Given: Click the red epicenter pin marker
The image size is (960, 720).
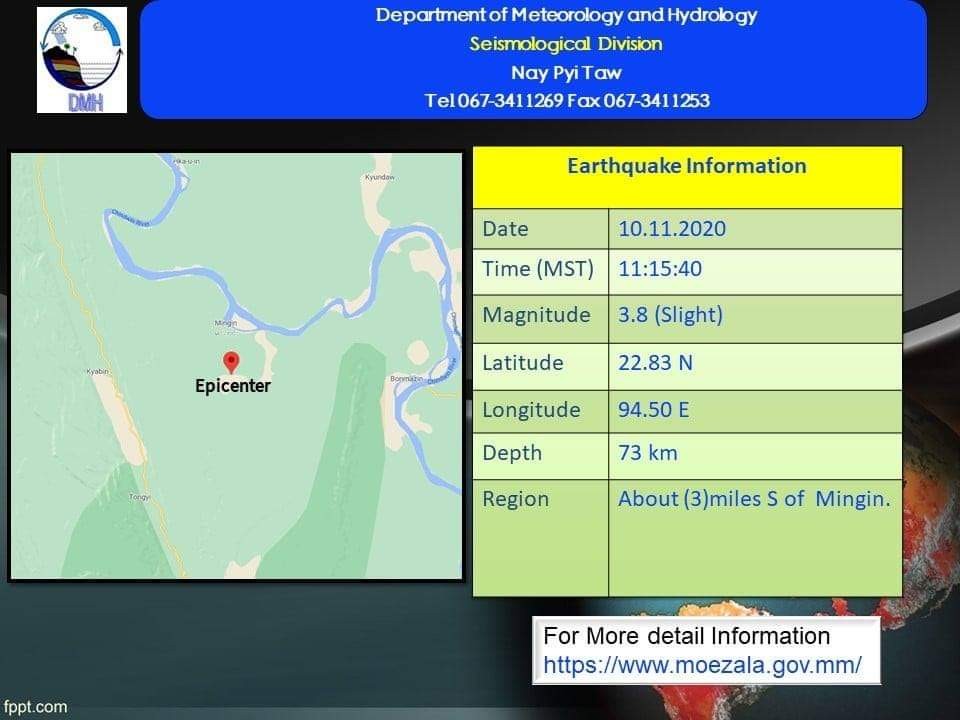Looking at the screenshot, I should pos(231,361).
